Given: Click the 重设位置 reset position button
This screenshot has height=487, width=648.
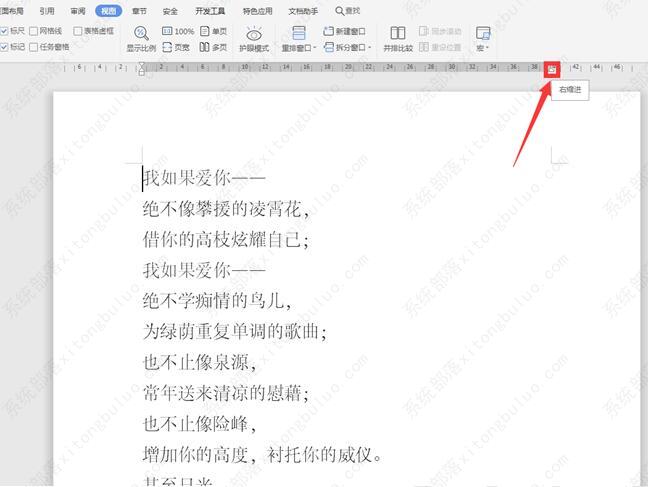Looking at the screenshot, I should (x=440, y=48).
